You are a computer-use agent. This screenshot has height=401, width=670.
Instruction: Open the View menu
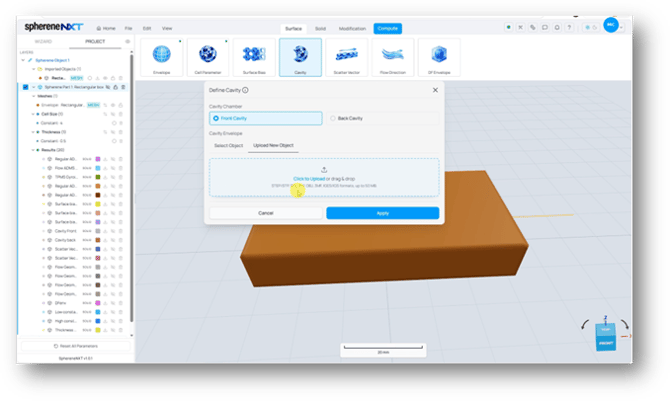[x=167, y=28]
